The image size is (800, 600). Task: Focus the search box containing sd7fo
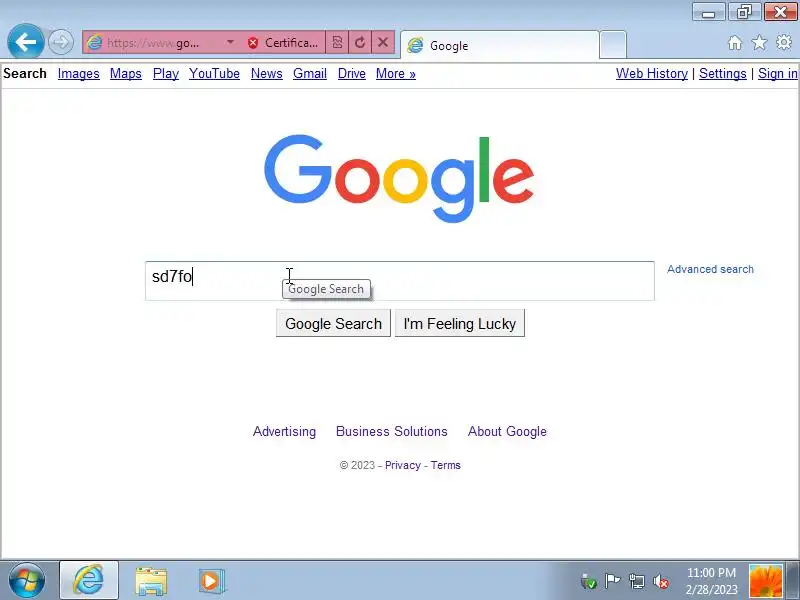pos(399,281)
